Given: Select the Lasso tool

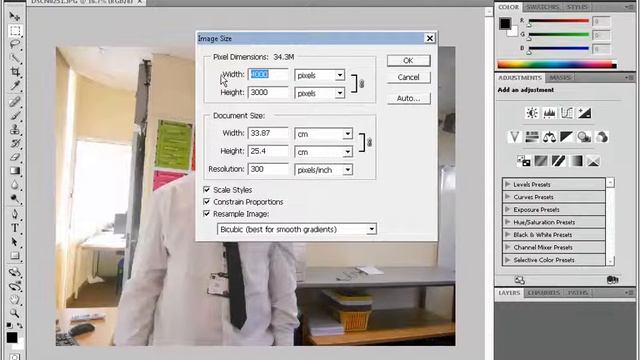Looking at the screenshot, I should [15, 44].
